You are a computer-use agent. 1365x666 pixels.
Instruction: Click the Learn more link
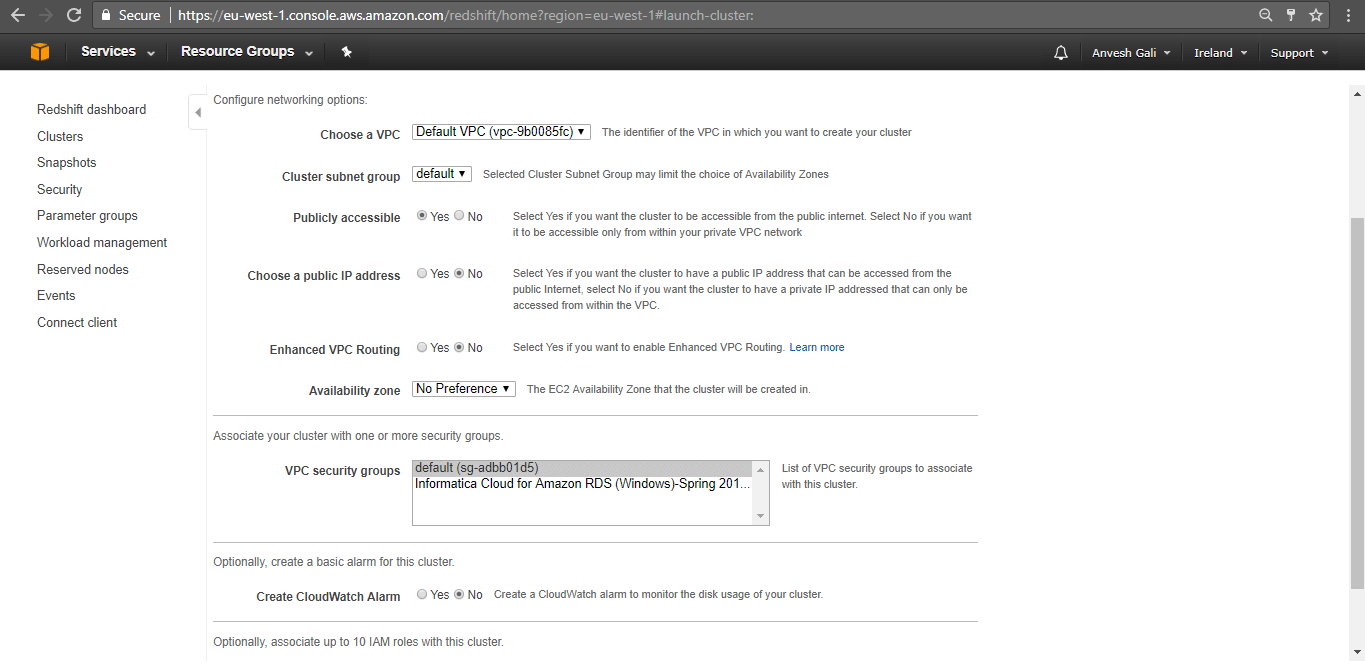[817, 347]
